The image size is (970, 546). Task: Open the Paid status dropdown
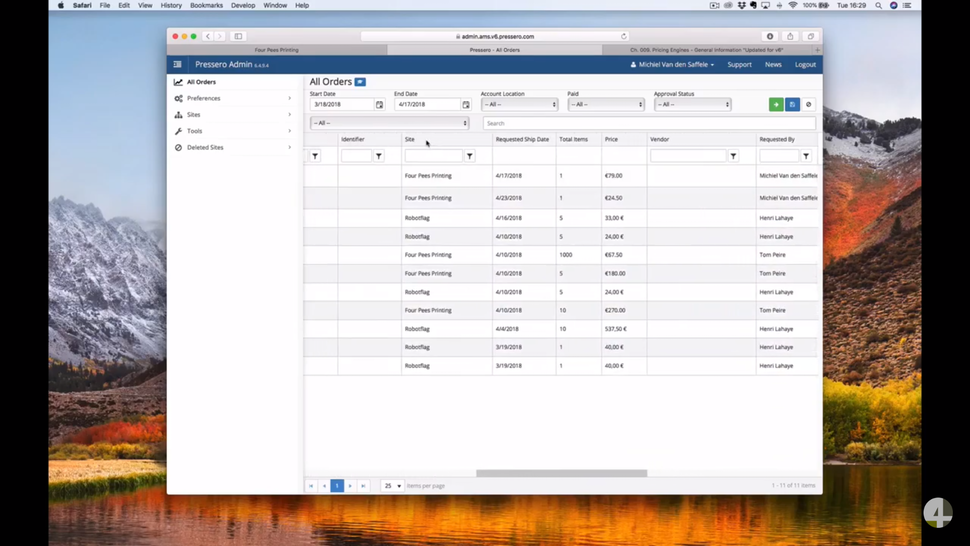tap(606, 105)
